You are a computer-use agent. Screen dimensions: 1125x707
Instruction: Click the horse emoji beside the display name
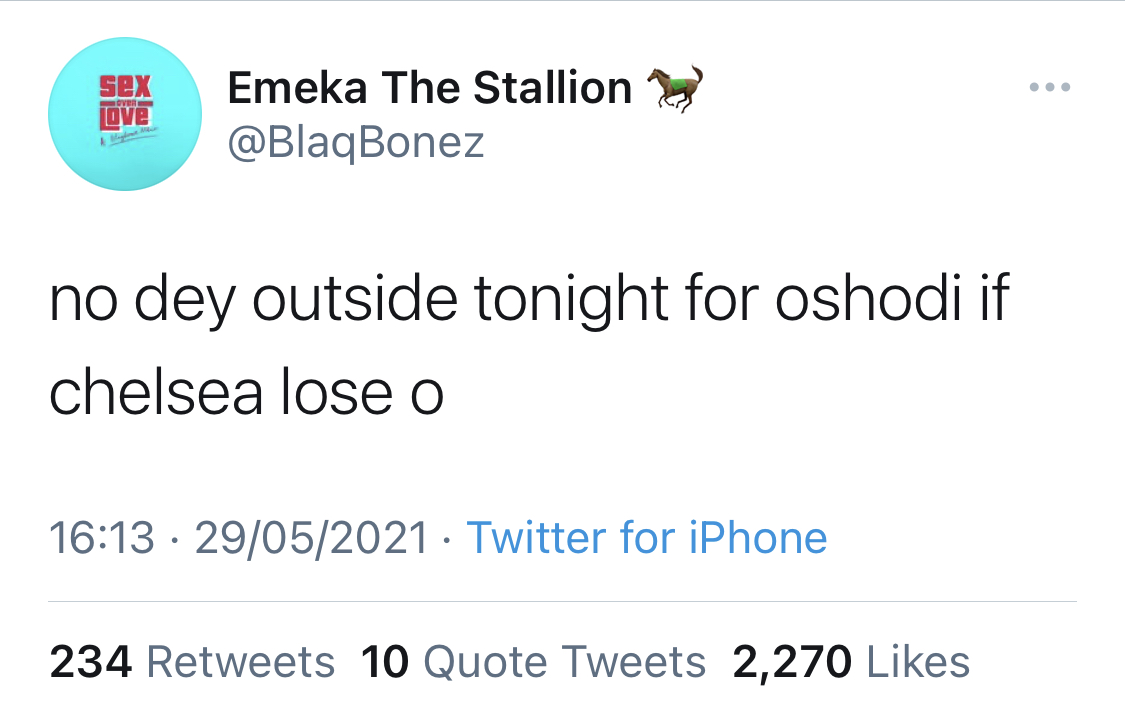(675, 88)
